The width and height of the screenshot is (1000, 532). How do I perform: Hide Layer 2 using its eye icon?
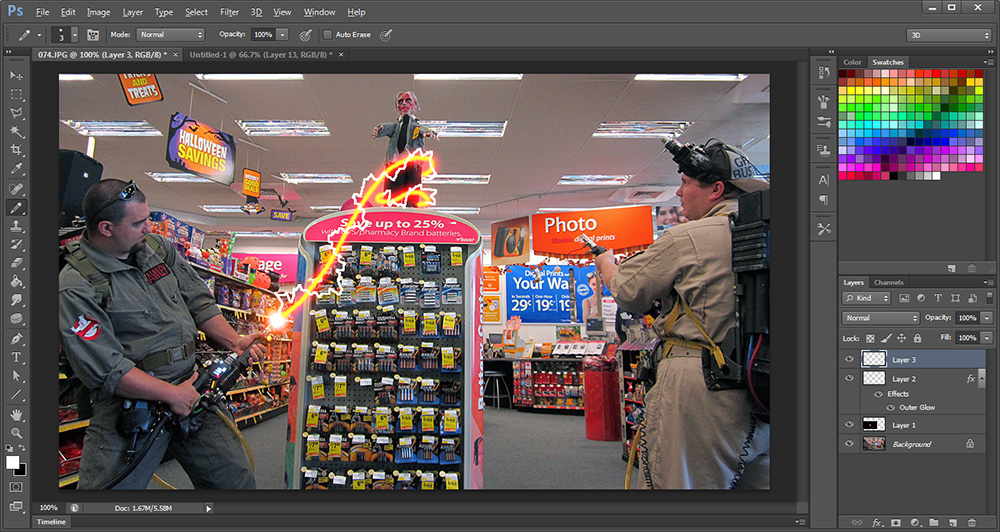pyautogui.click(x=849, y=378)
